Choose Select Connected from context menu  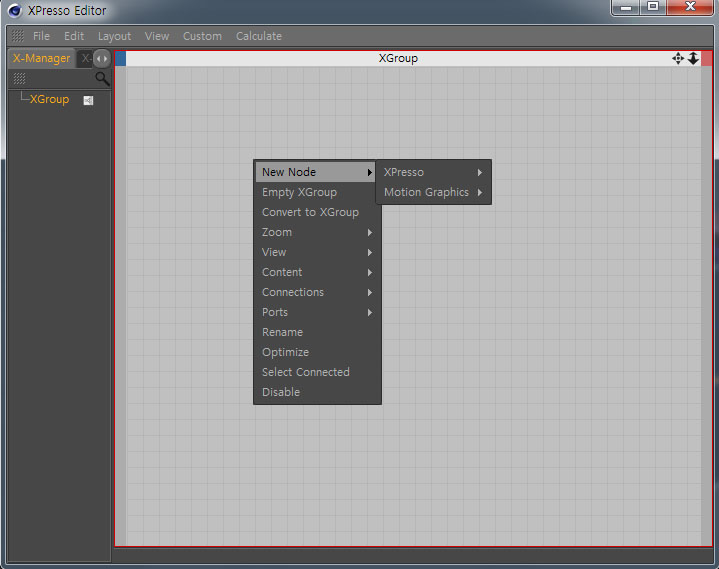pyautogui.click(x=317, y=372)
